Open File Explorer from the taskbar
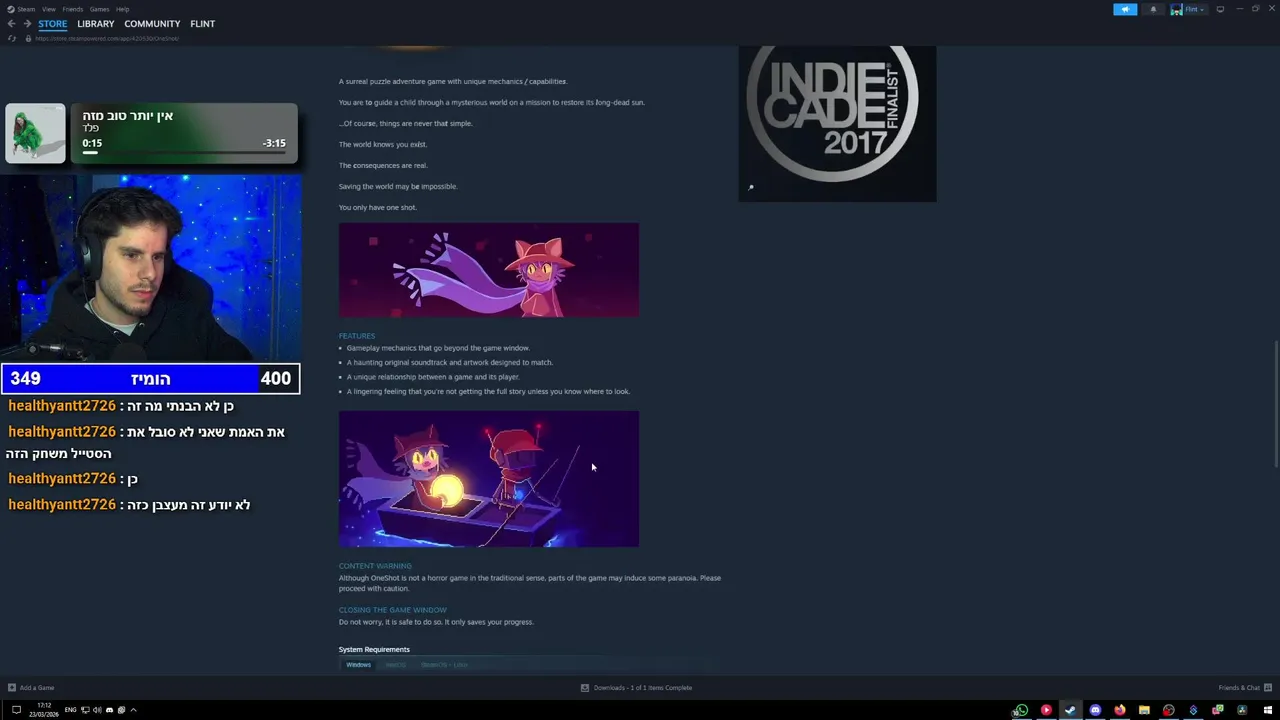The height and width of the screenshot is (720, 1280). [1144, 710]
